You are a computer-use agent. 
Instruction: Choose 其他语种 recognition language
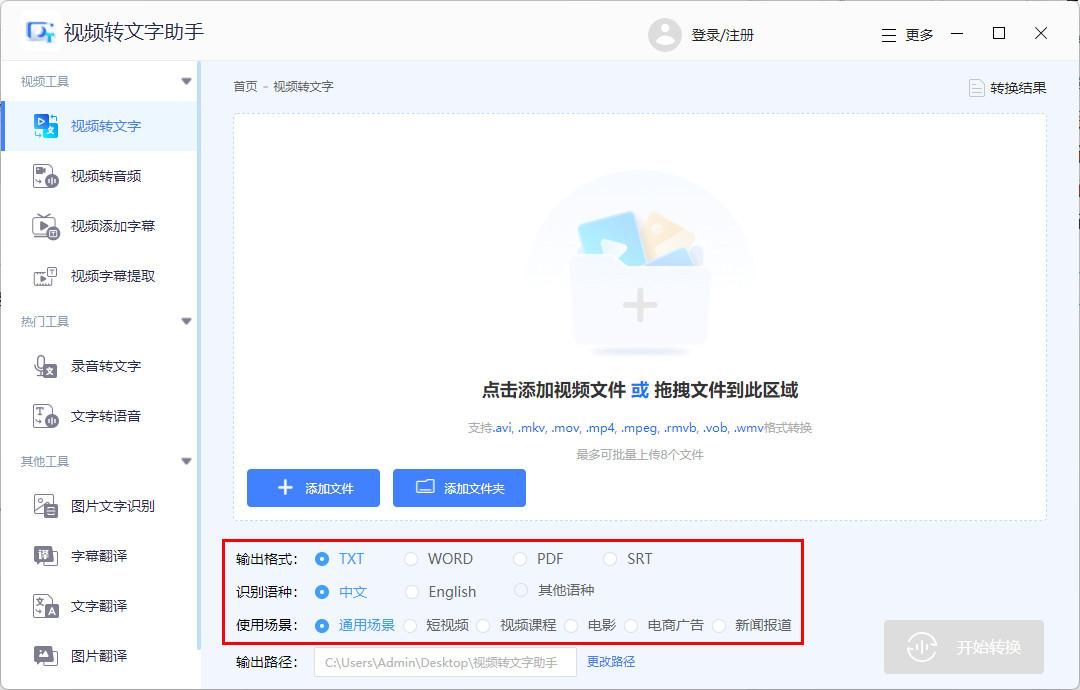(521, 590)
